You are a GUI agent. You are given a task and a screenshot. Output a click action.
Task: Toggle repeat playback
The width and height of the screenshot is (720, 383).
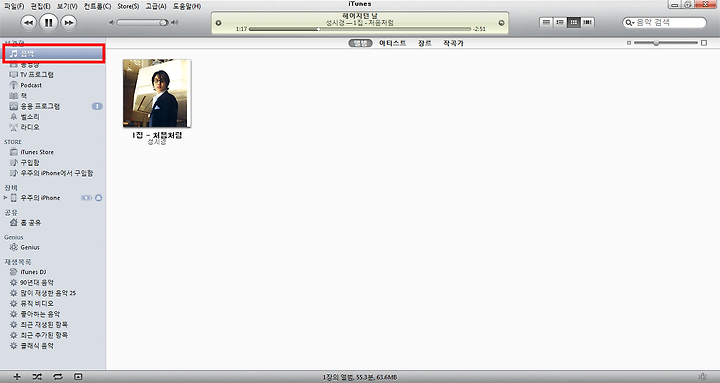point(58,377)
